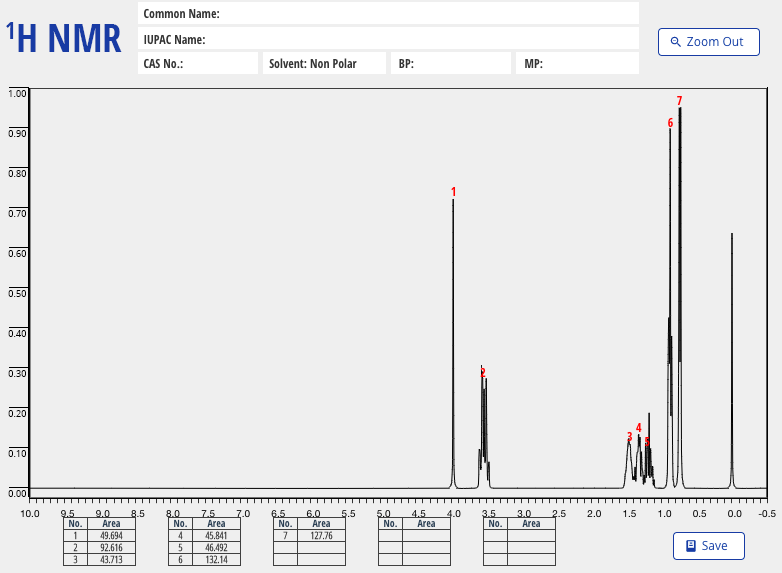Click area value 45.841
This screenshot has width=782, height=573.
pos(216,536)
